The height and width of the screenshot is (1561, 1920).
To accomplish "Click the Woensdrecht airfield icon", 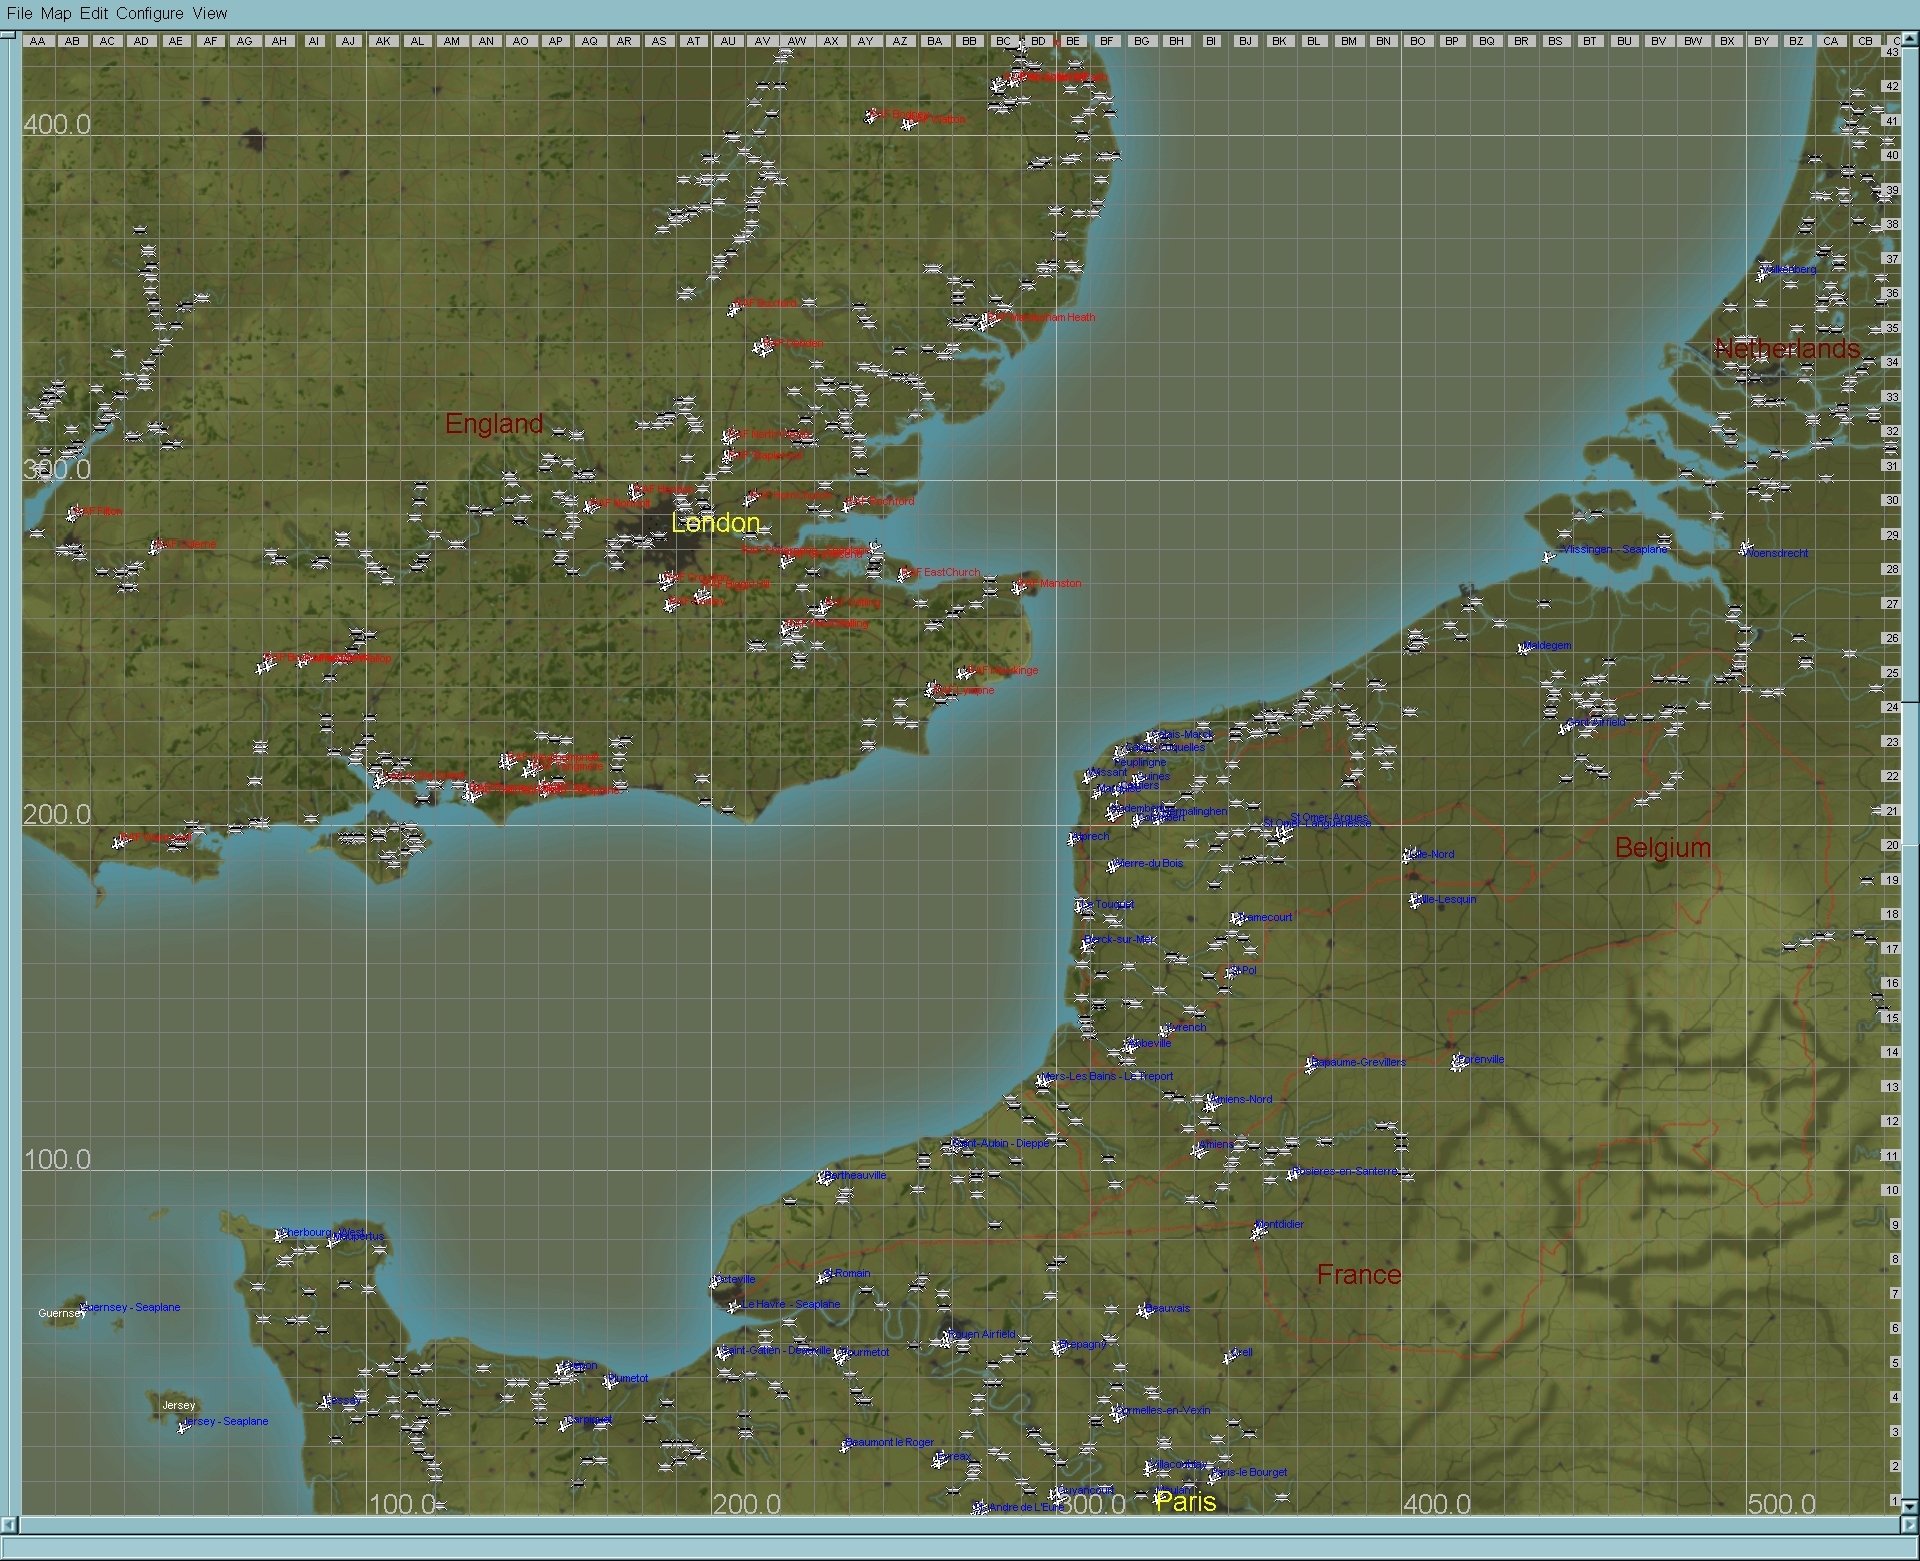I will pyautogui.click(x=1746, y=550).
